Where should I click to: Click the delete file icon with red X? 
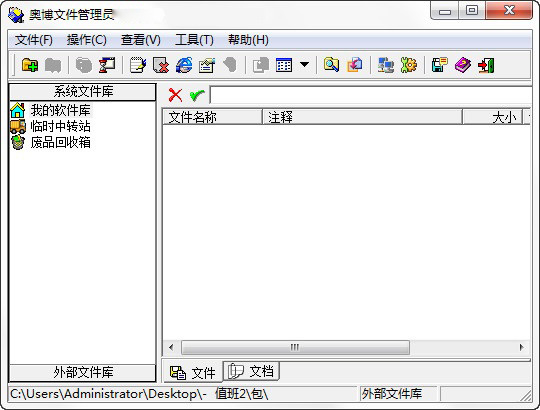[161, 65]
